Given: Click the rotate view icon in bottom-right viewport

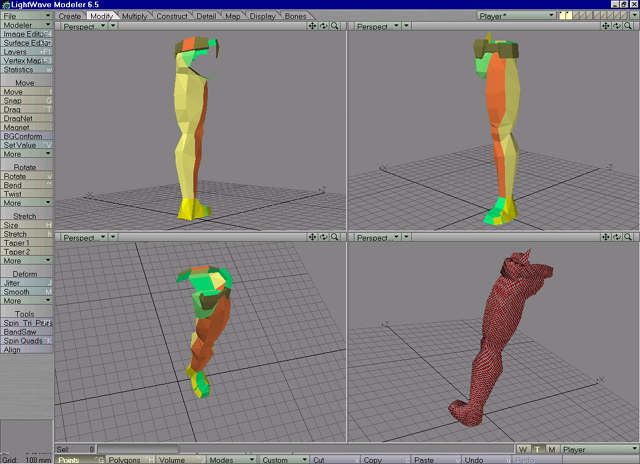Looking at the screenshot, I should pyautogui.click(x=617, y=237).
